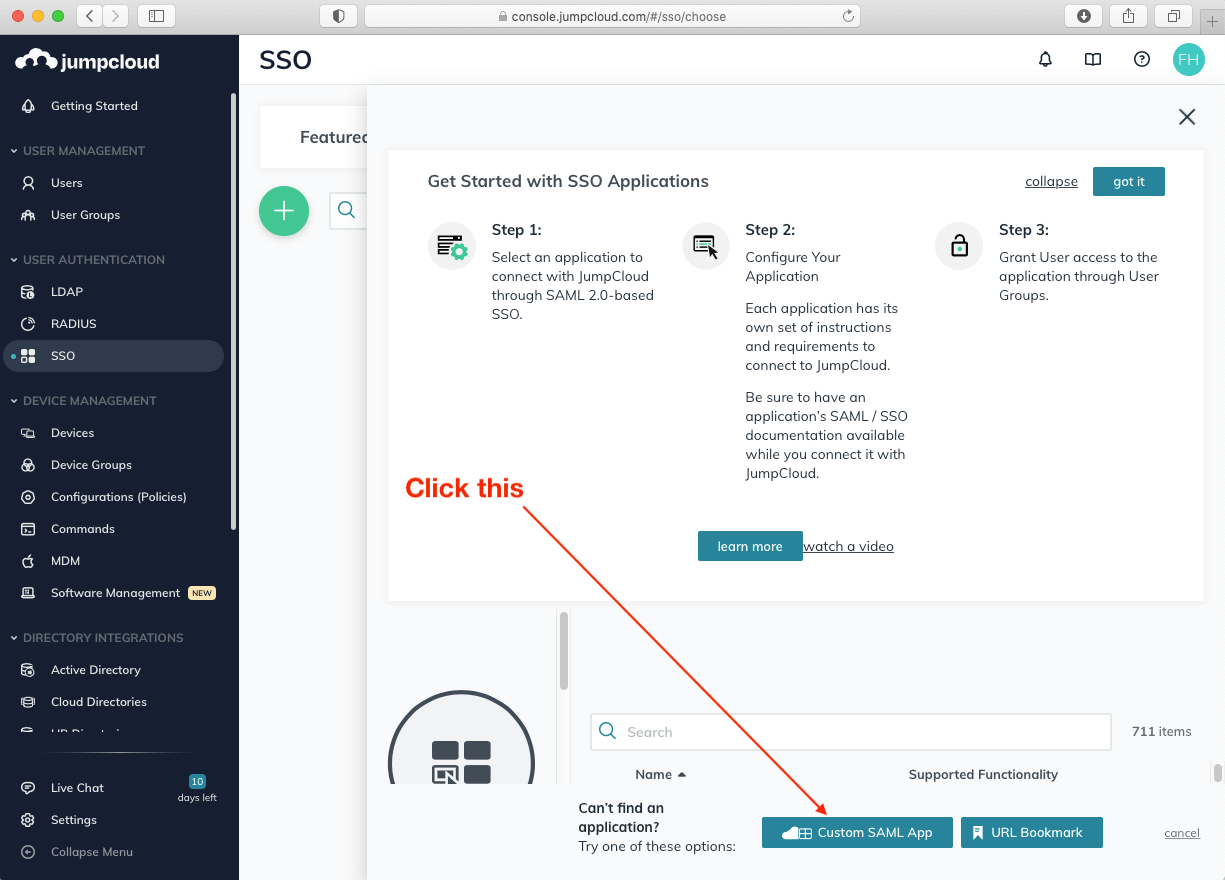Click the Settings gear icon
The height and width of the screenshot is (880, 1225).
(x=28, y=820)
